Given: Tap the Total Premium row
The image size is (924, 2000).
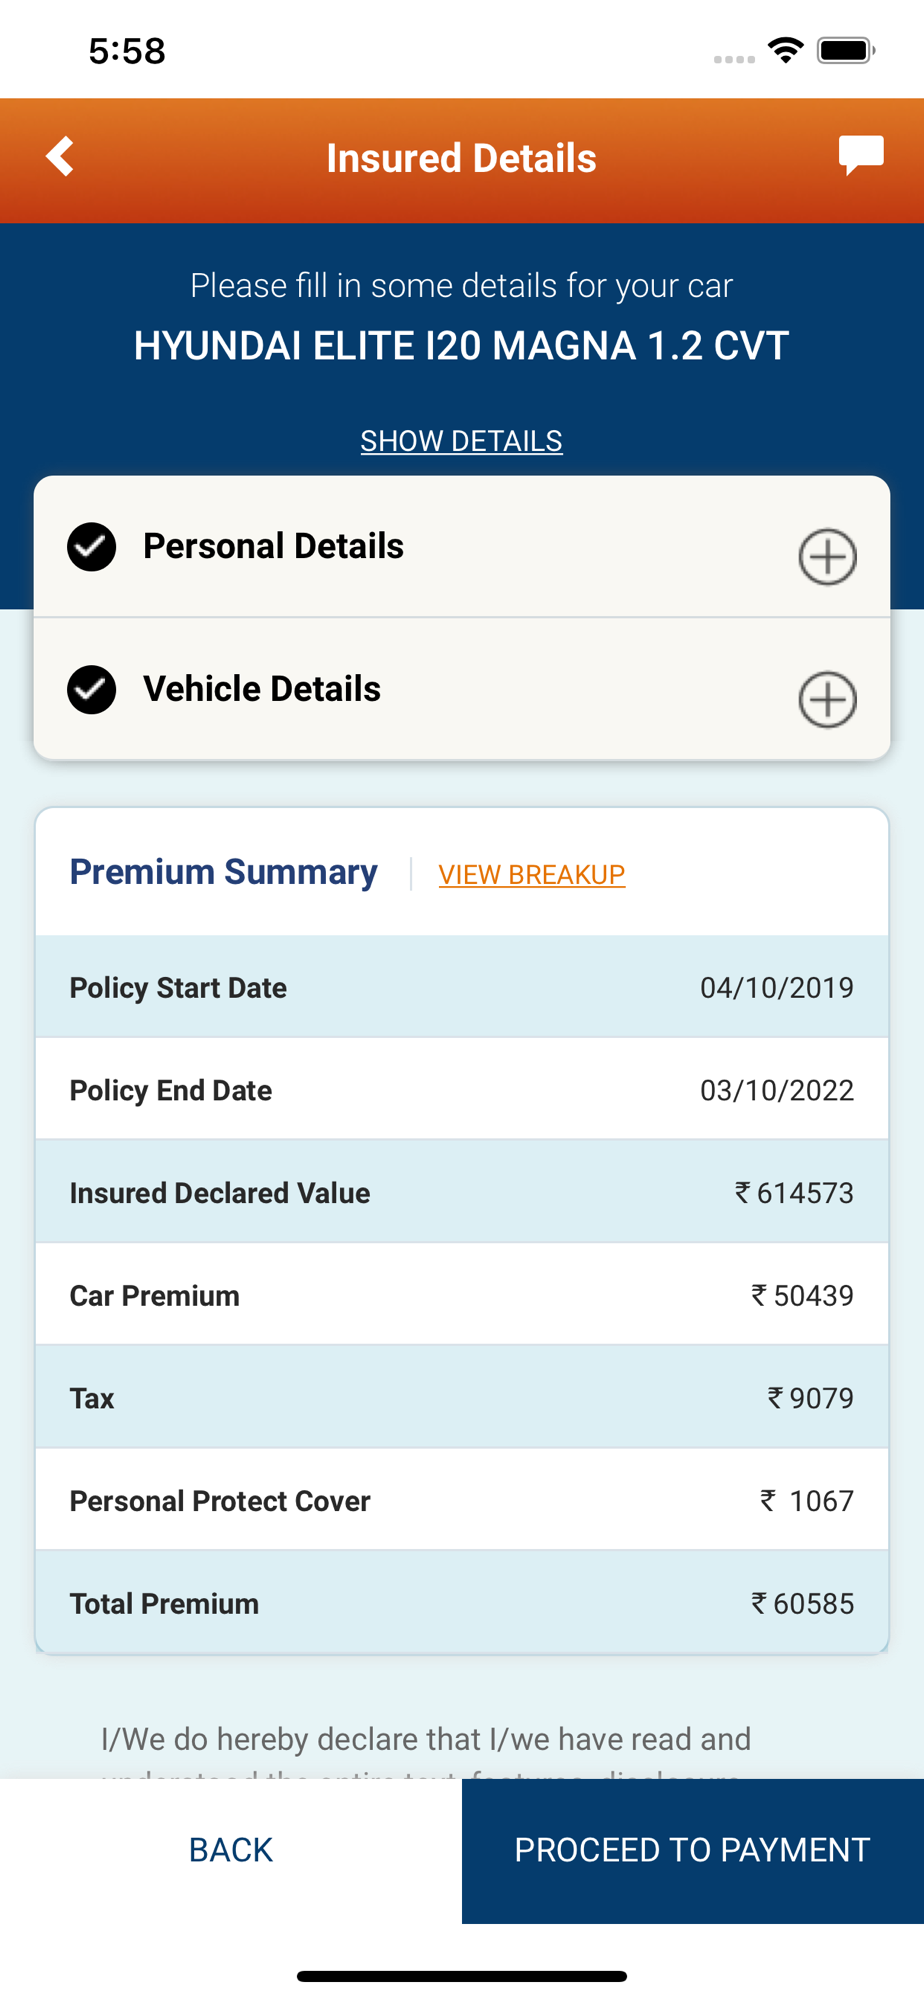Looking at the screenshot, I should pos(462,1603).
